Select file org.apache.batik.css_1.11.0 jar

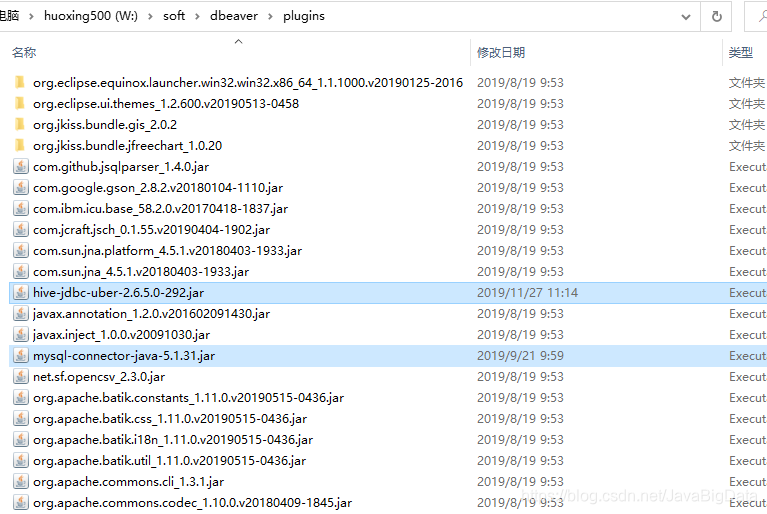click(x=170, y=419)
